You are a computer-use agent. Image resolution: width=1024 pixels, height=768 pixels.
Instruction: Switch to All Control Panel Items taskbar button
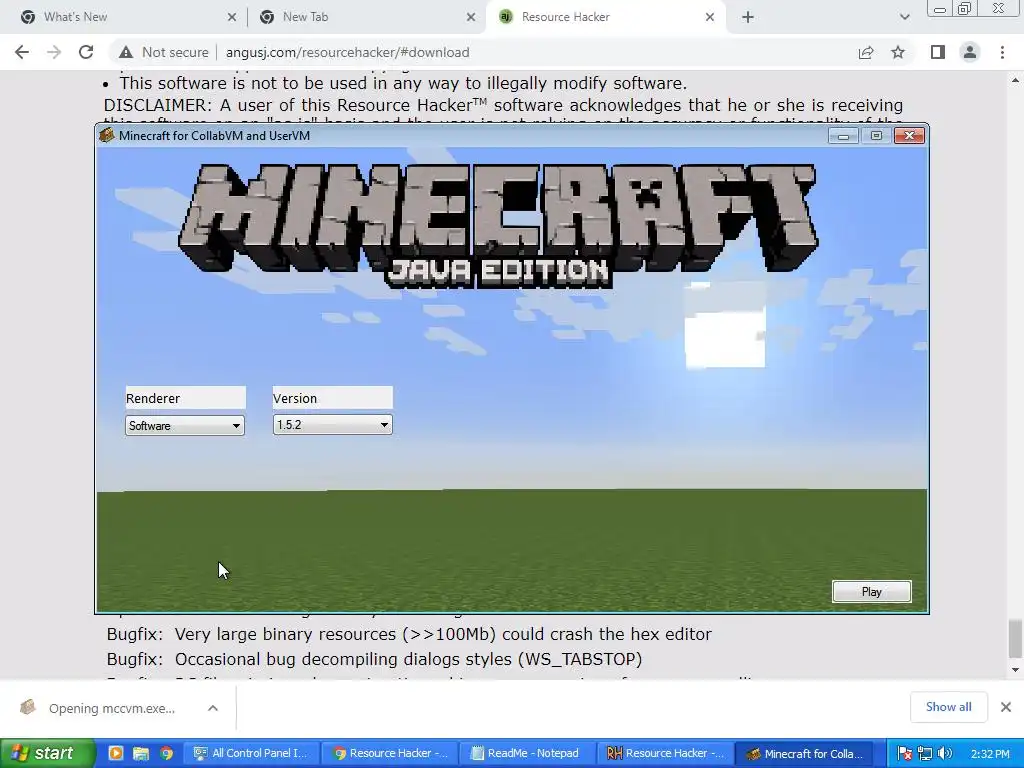[x=252, y=753]
